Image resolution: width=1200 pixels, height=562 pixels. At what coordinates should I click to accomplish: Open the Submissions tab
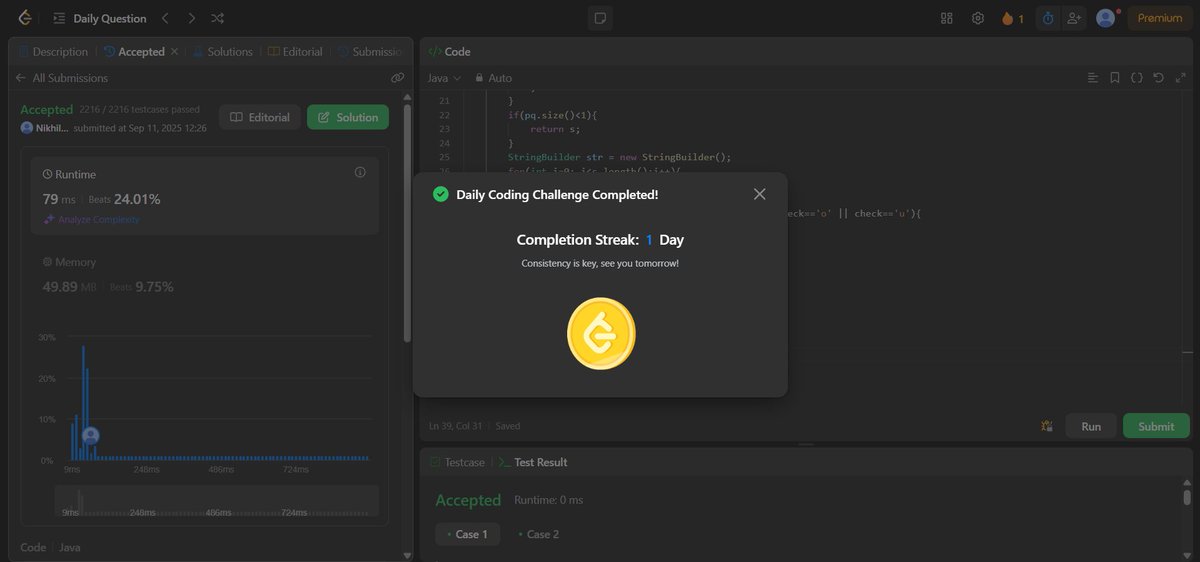370,51
